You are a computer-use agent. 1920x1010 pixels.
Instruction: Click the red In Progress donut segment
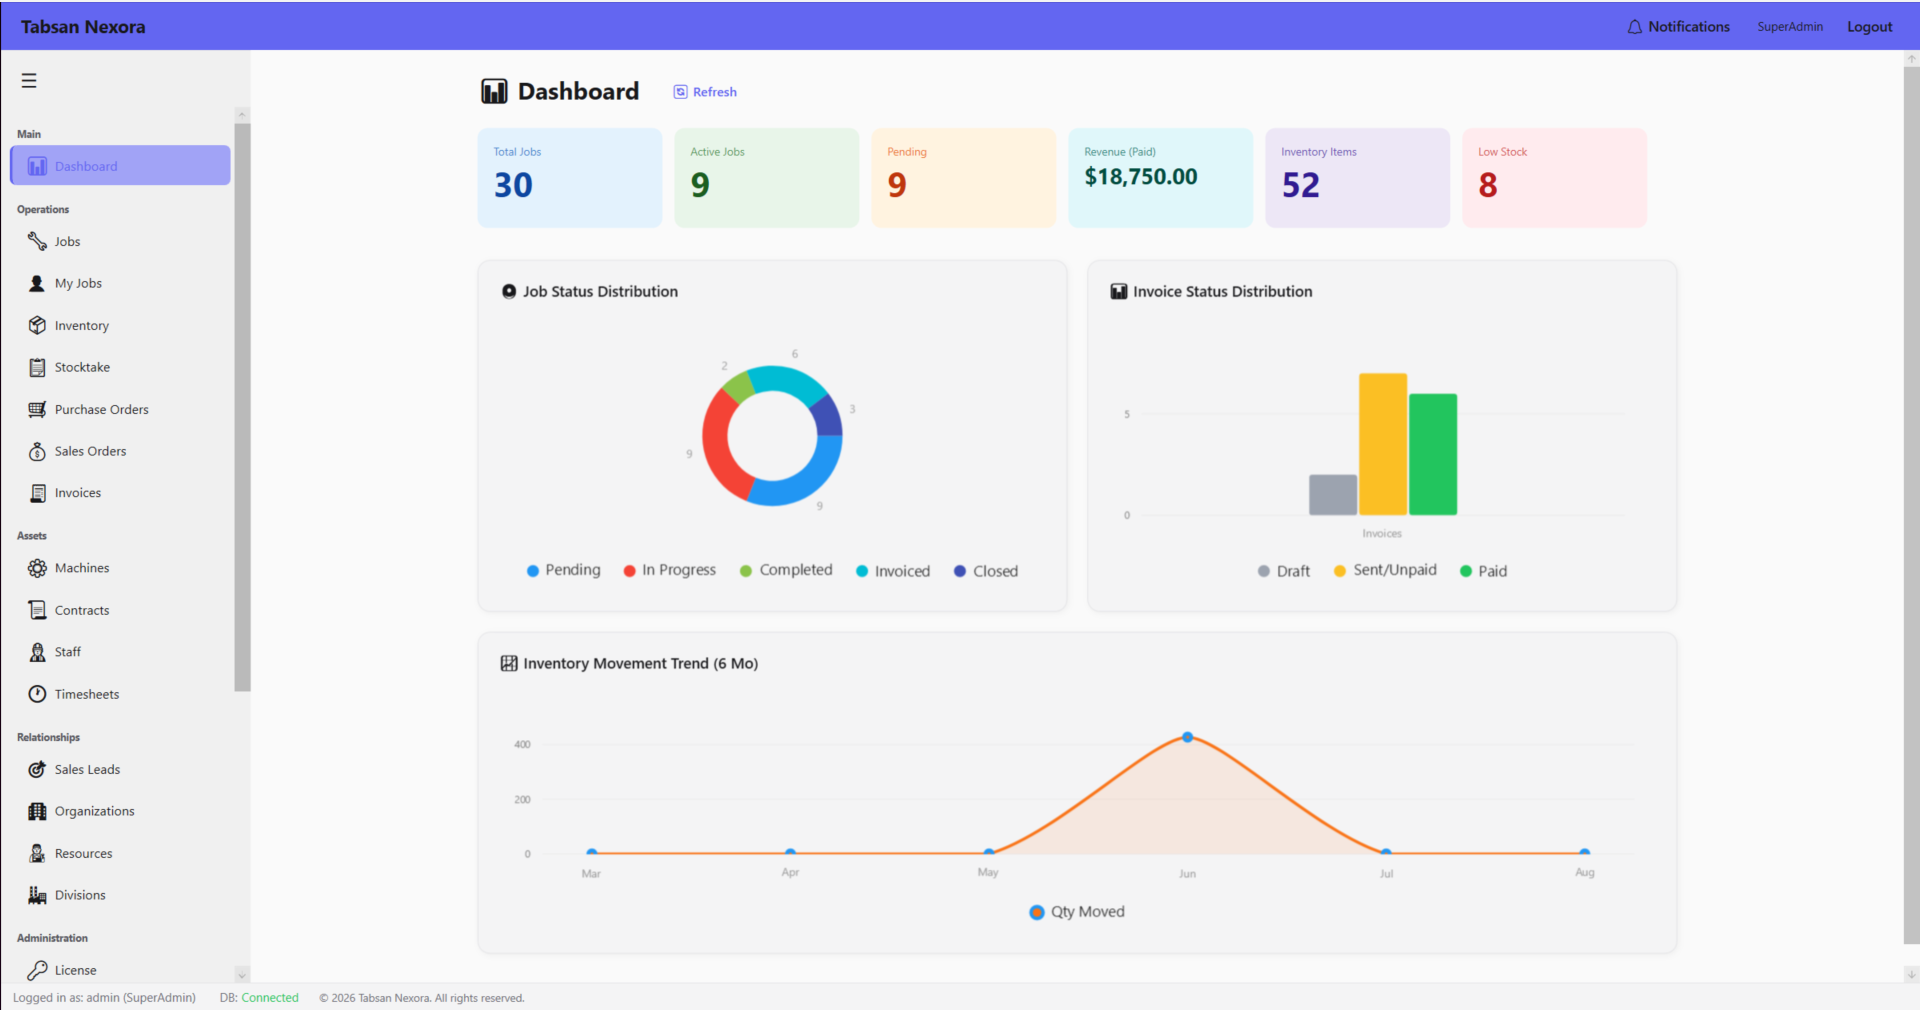coord(716,445)
